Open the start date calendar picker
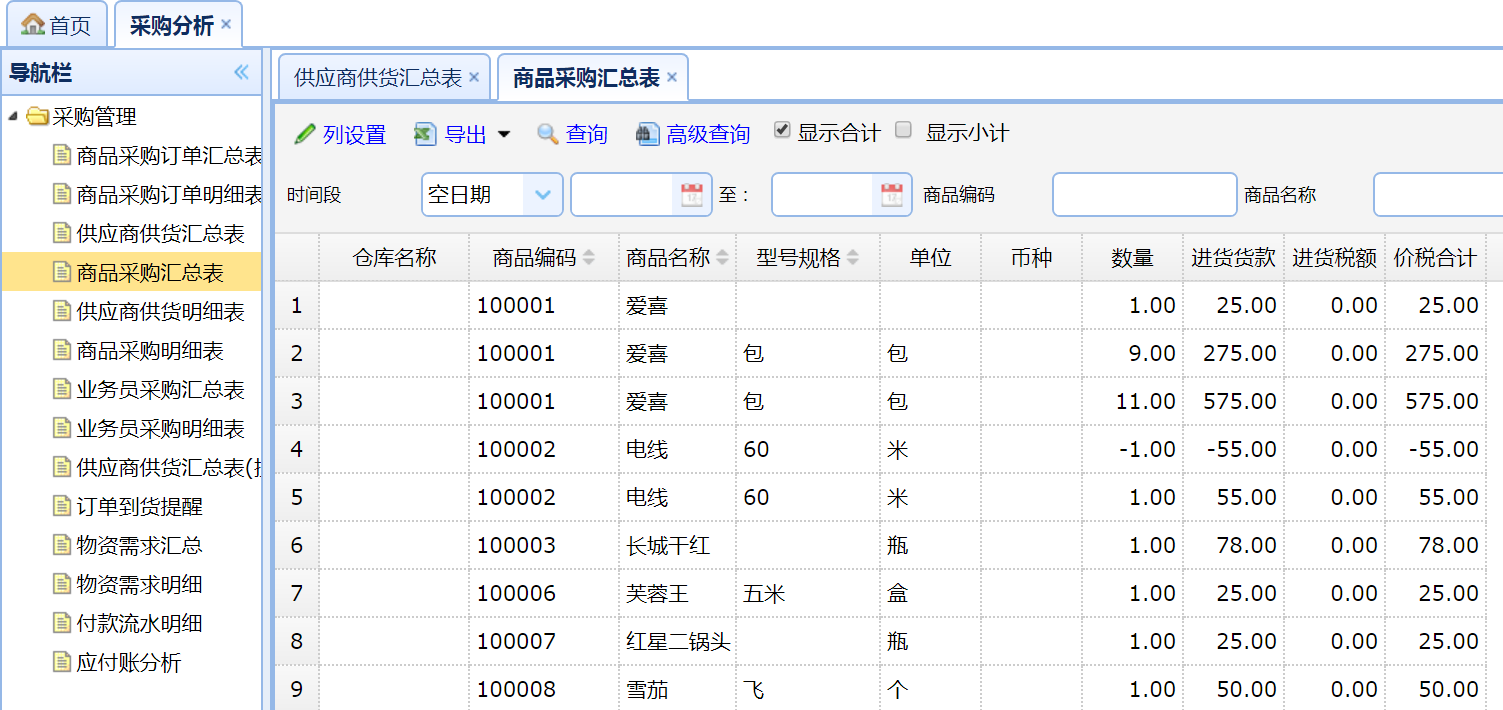 point(691,195)
